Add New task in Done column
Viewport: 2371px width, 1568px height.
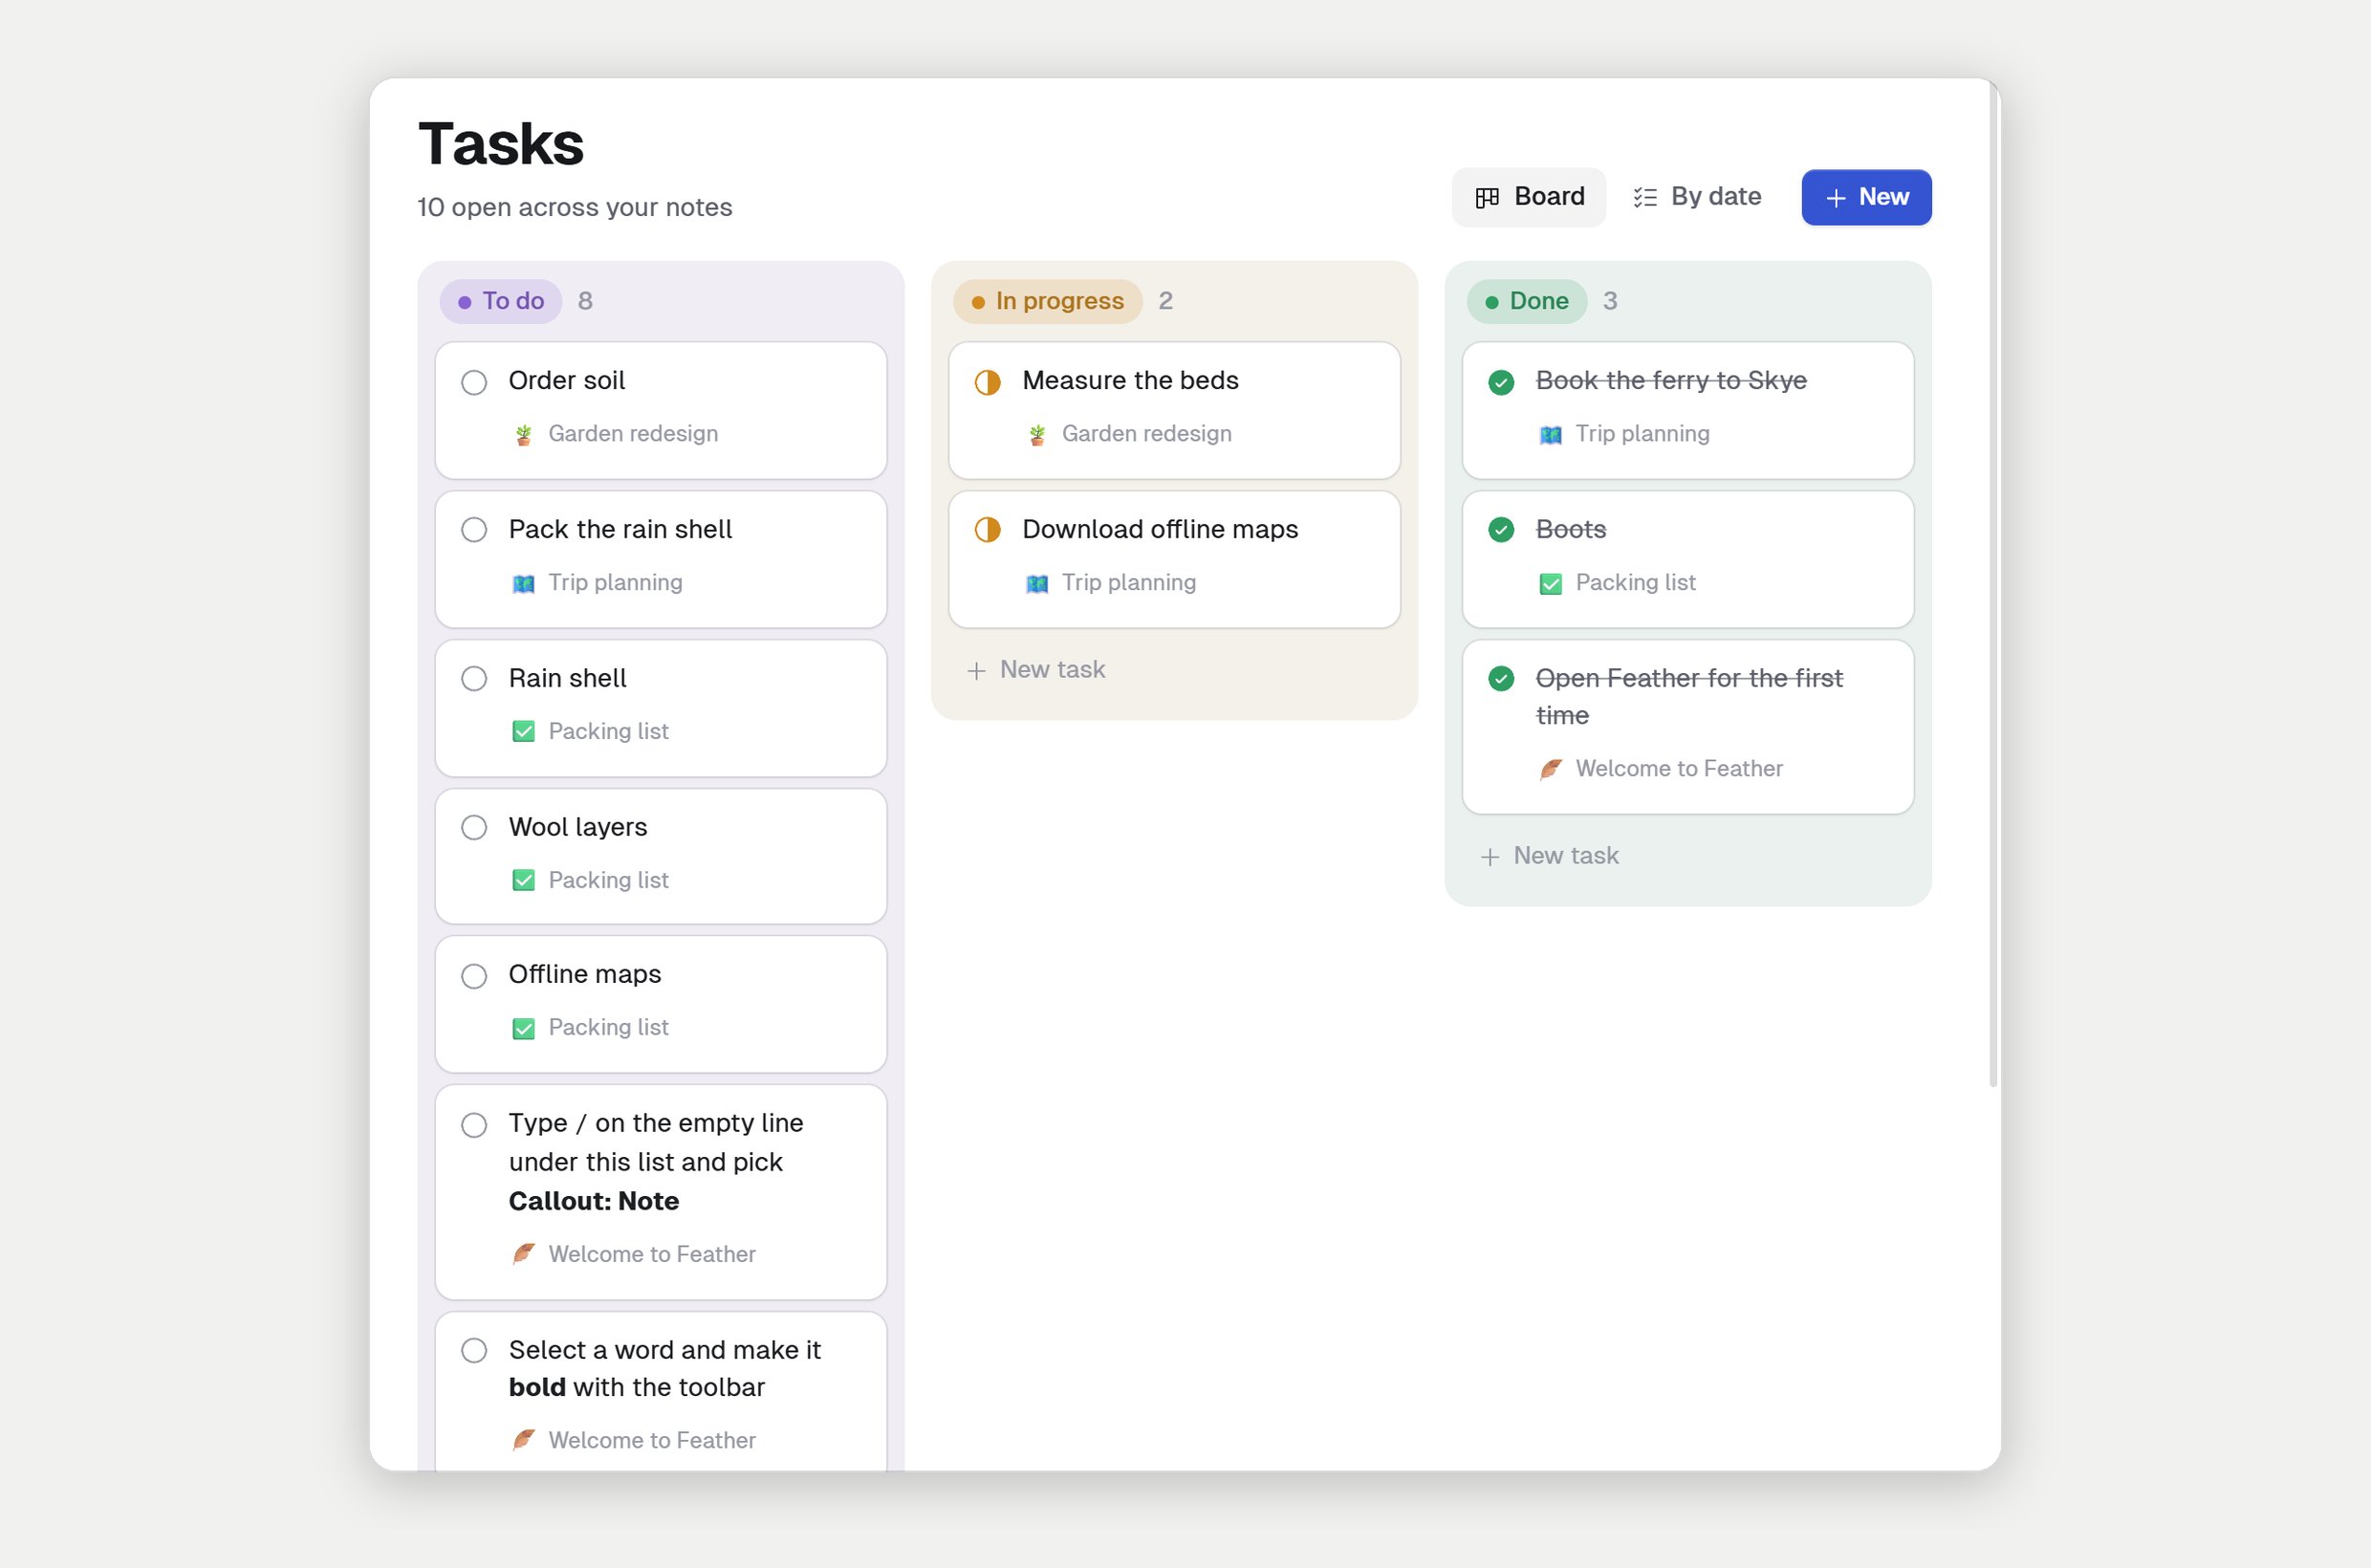click(x=1549, y=856)
